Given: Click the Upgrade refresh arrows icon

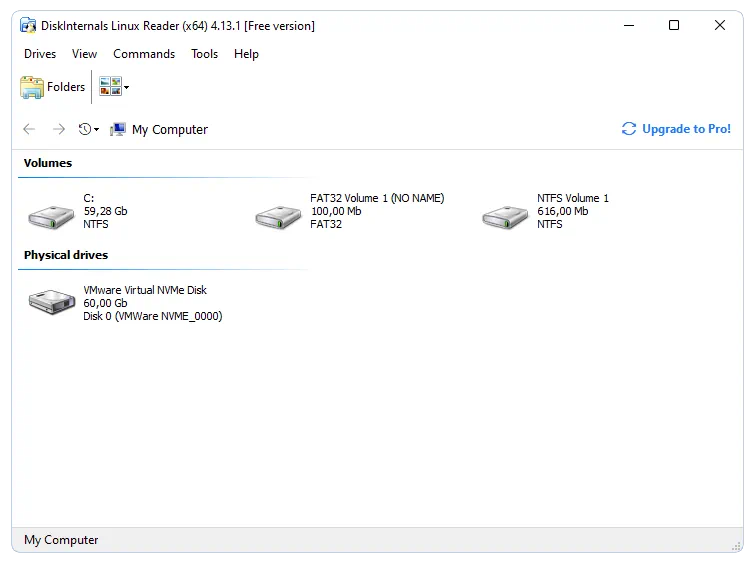Looking at the screenshot, I should pyautogui.click(x=628, y=129).
